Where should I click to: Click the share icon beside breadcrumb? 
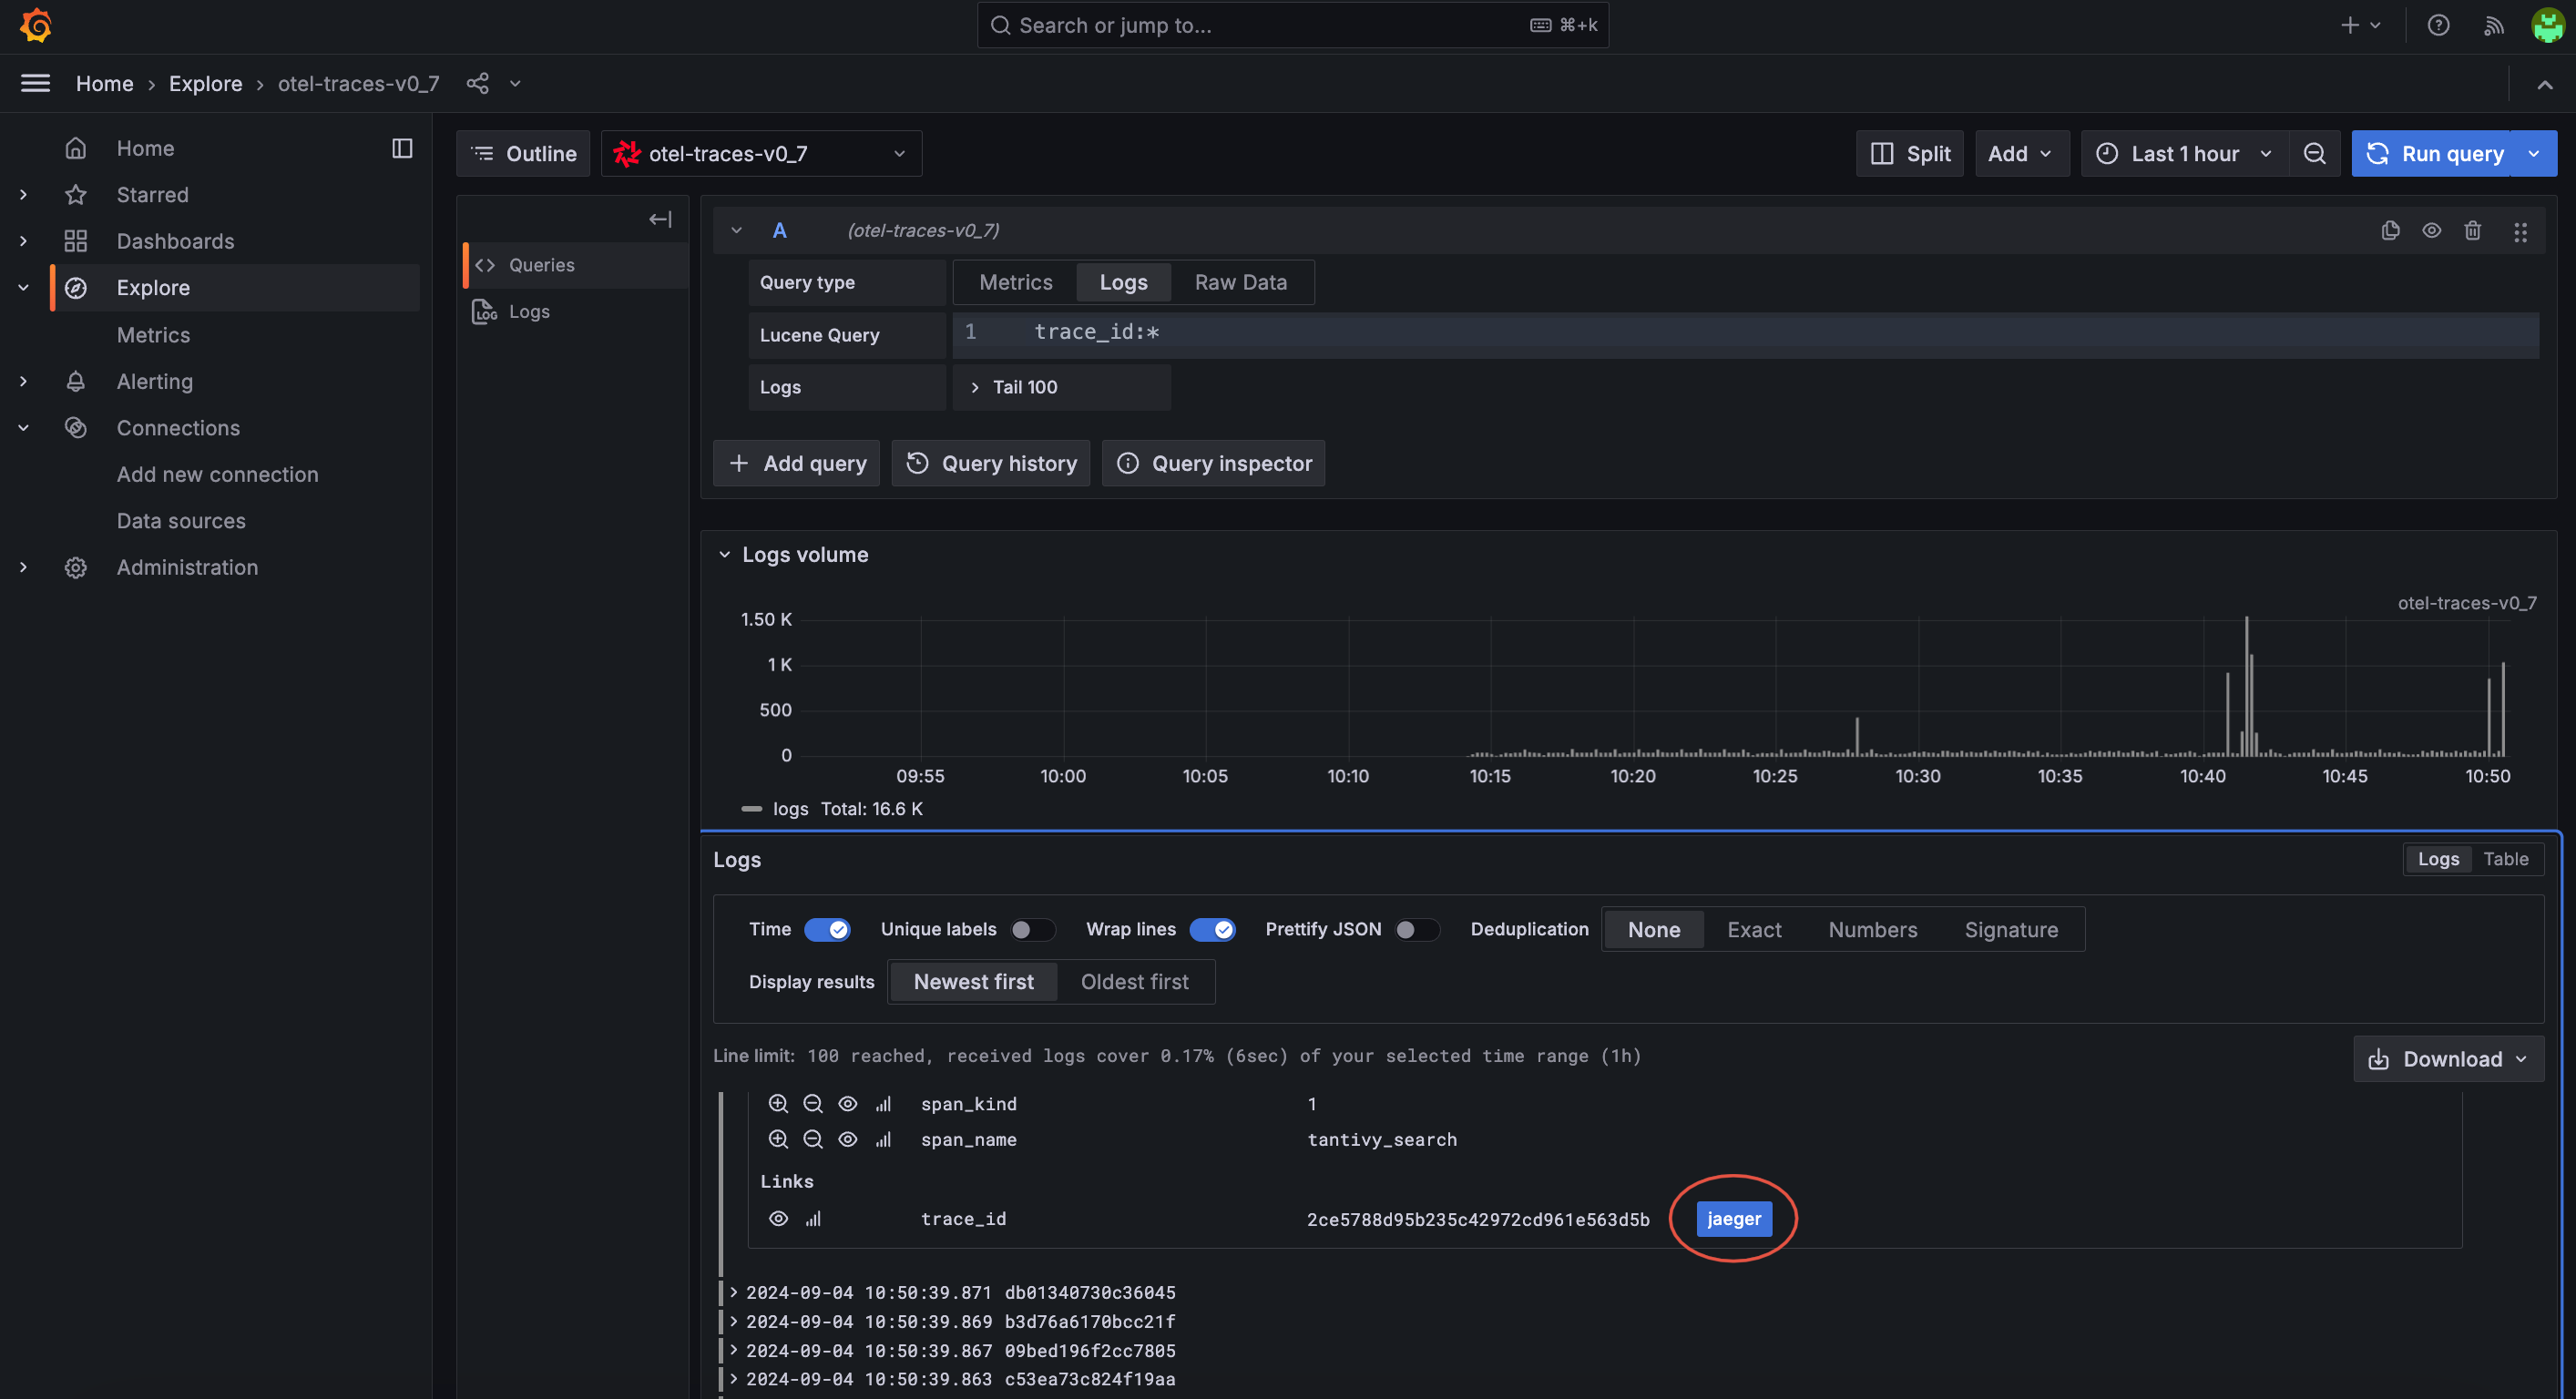tap(478, 83)
